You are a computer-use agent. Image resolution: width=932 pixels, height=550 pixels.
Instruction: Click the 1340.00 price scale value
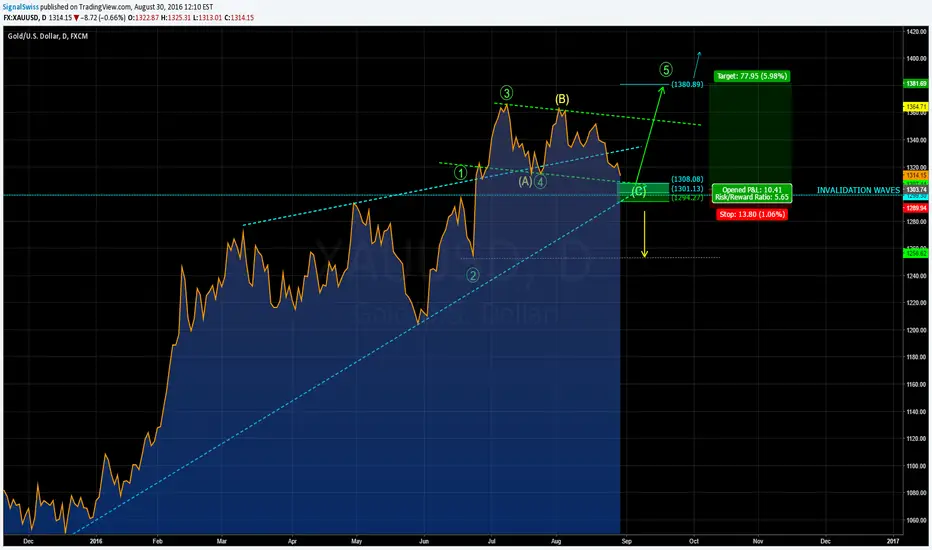[x=916, y=140]
